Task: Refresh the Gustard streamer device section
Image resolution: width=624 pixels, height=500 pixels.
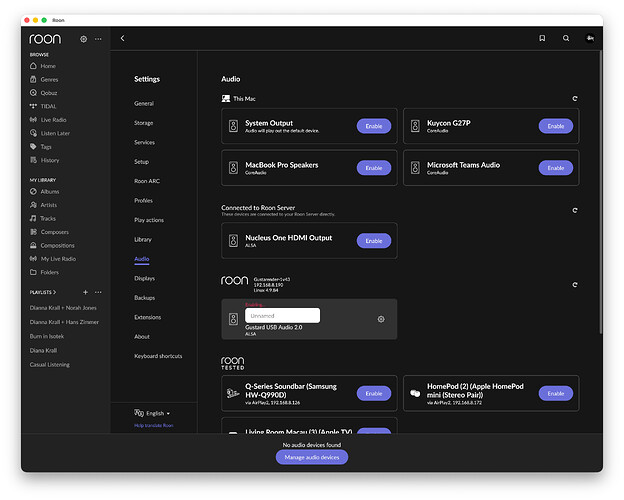Action: [575, 285]
